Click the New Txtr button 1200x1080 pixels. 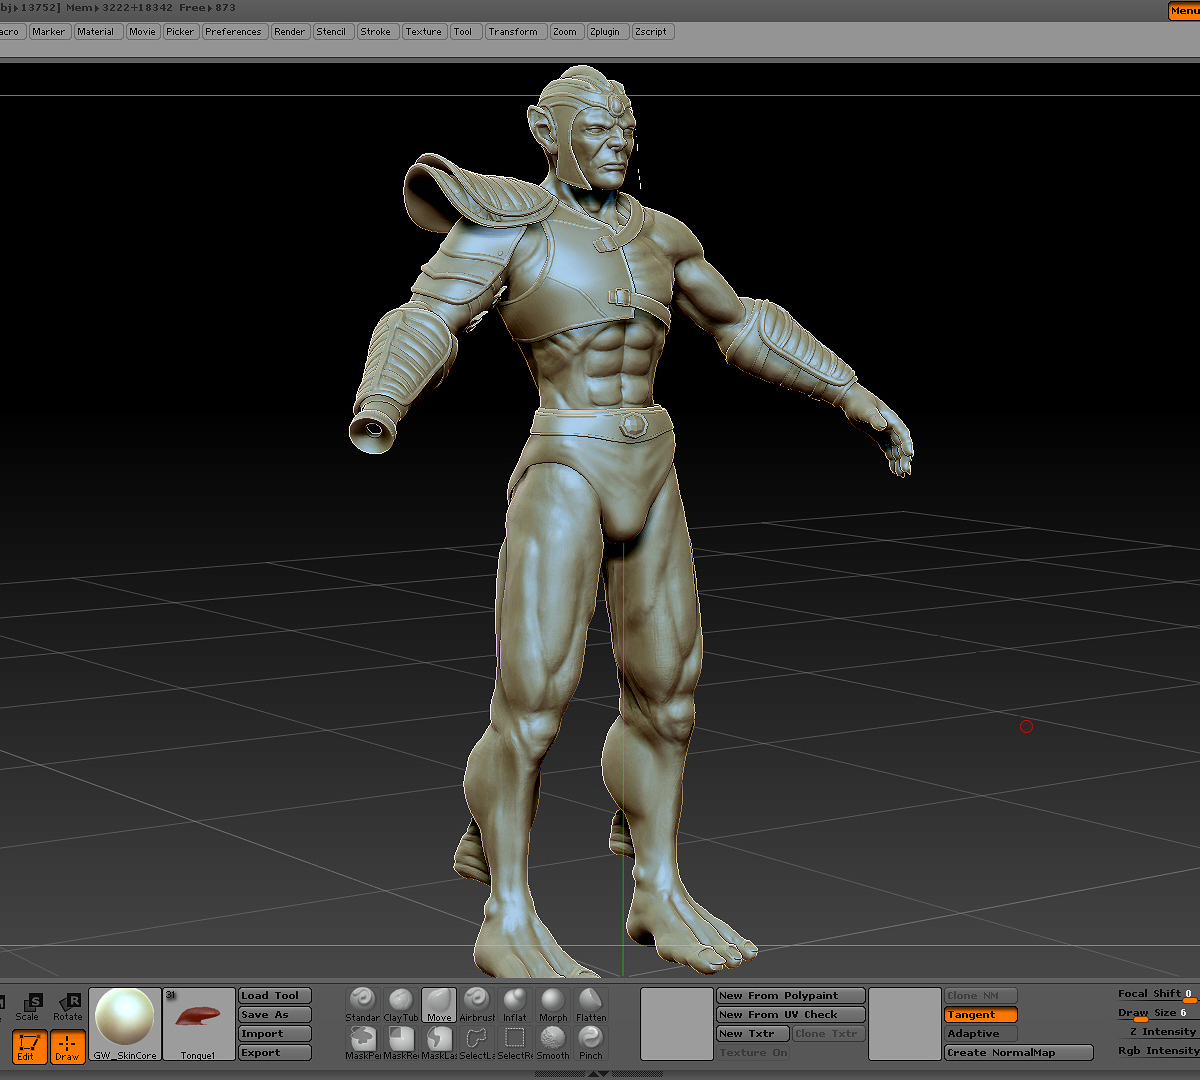(753, 1034)
